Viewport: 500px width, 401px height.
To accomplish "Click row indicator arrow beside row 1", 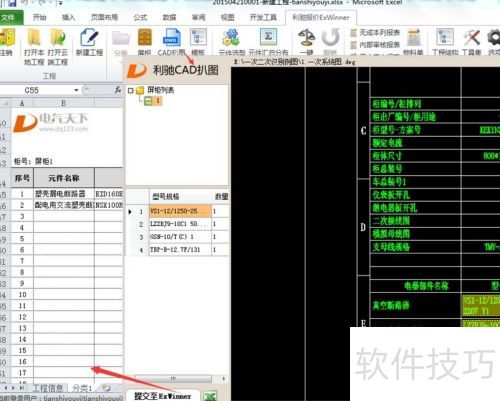I will pyautogui.click(x=130, y=211).
